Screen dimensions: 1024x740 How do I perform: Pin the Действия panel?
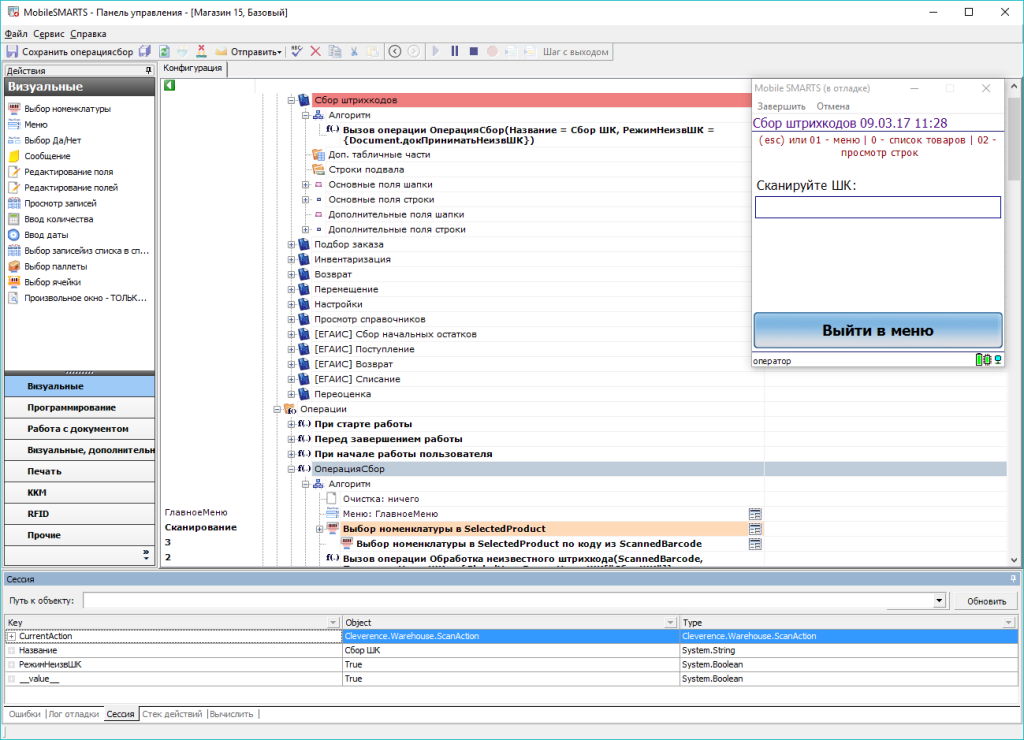[x=148, y=70]
